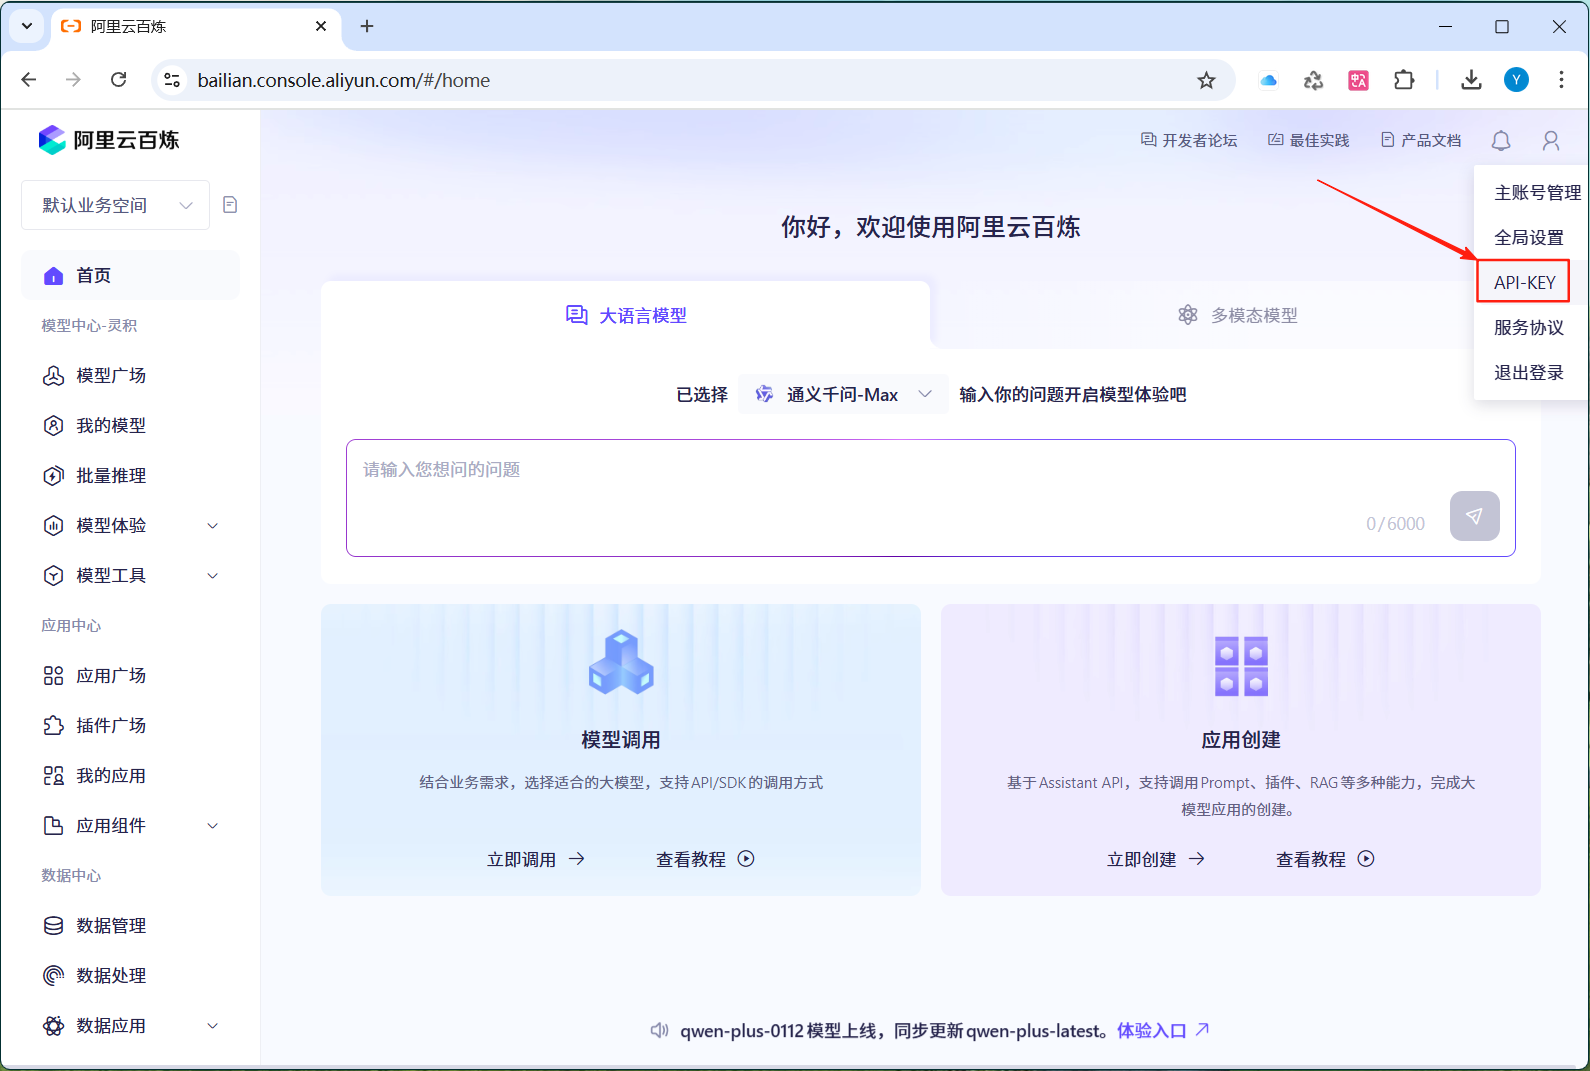The height and width of the screenshot is (1071, 1590).
Task: Click the home icon in sidebar
Action: click(x=54, y=276)
